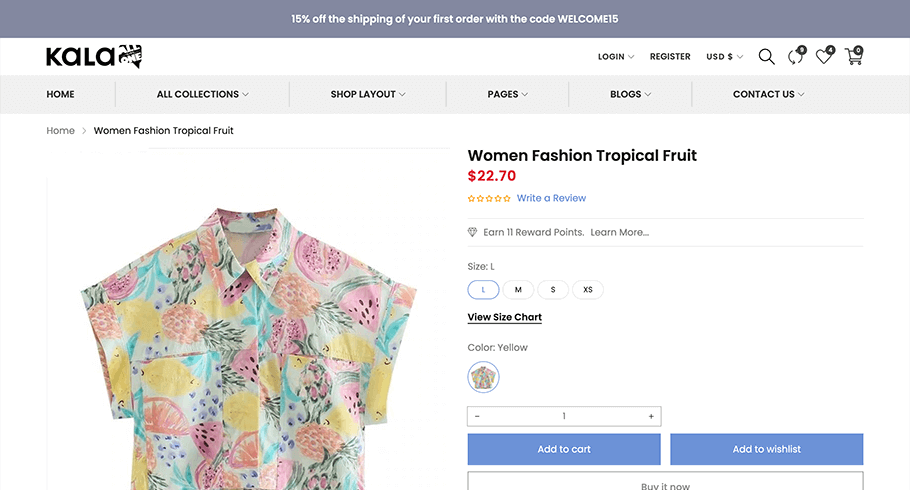Expand the Login dropdown
The width and height of the screenshot is (910, 490).
[x=616, y=56]
